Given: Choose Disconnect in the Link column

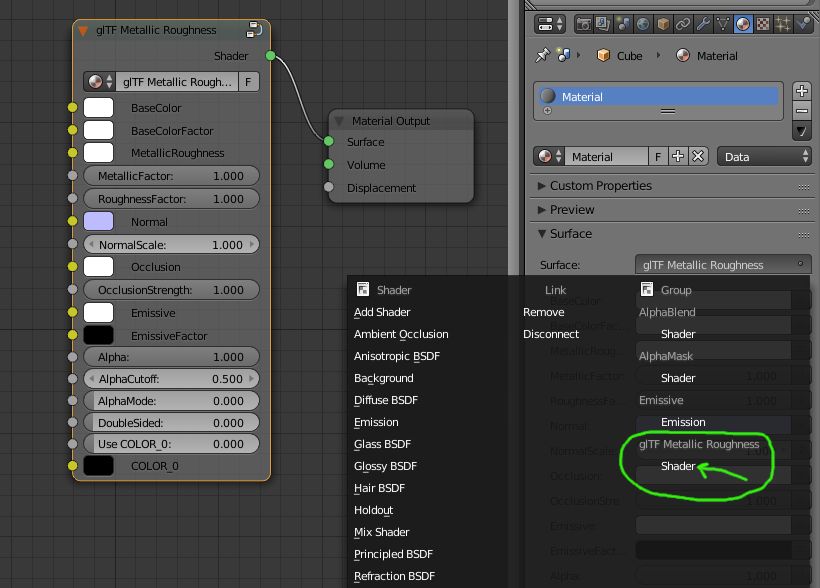Looking at the screenshot, I should click(551, 334).
